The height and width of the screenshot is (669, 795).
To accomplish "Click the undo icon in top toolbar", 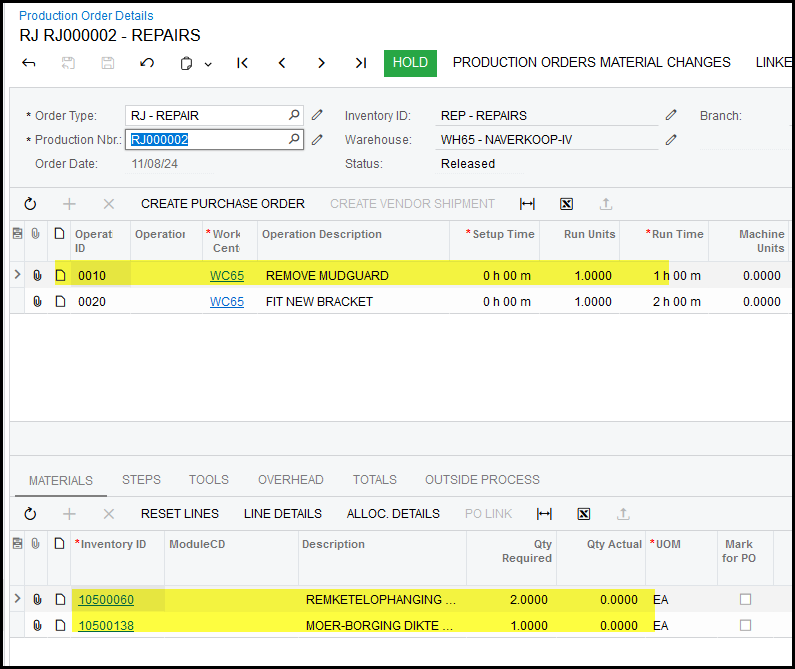I will (147, 63).
